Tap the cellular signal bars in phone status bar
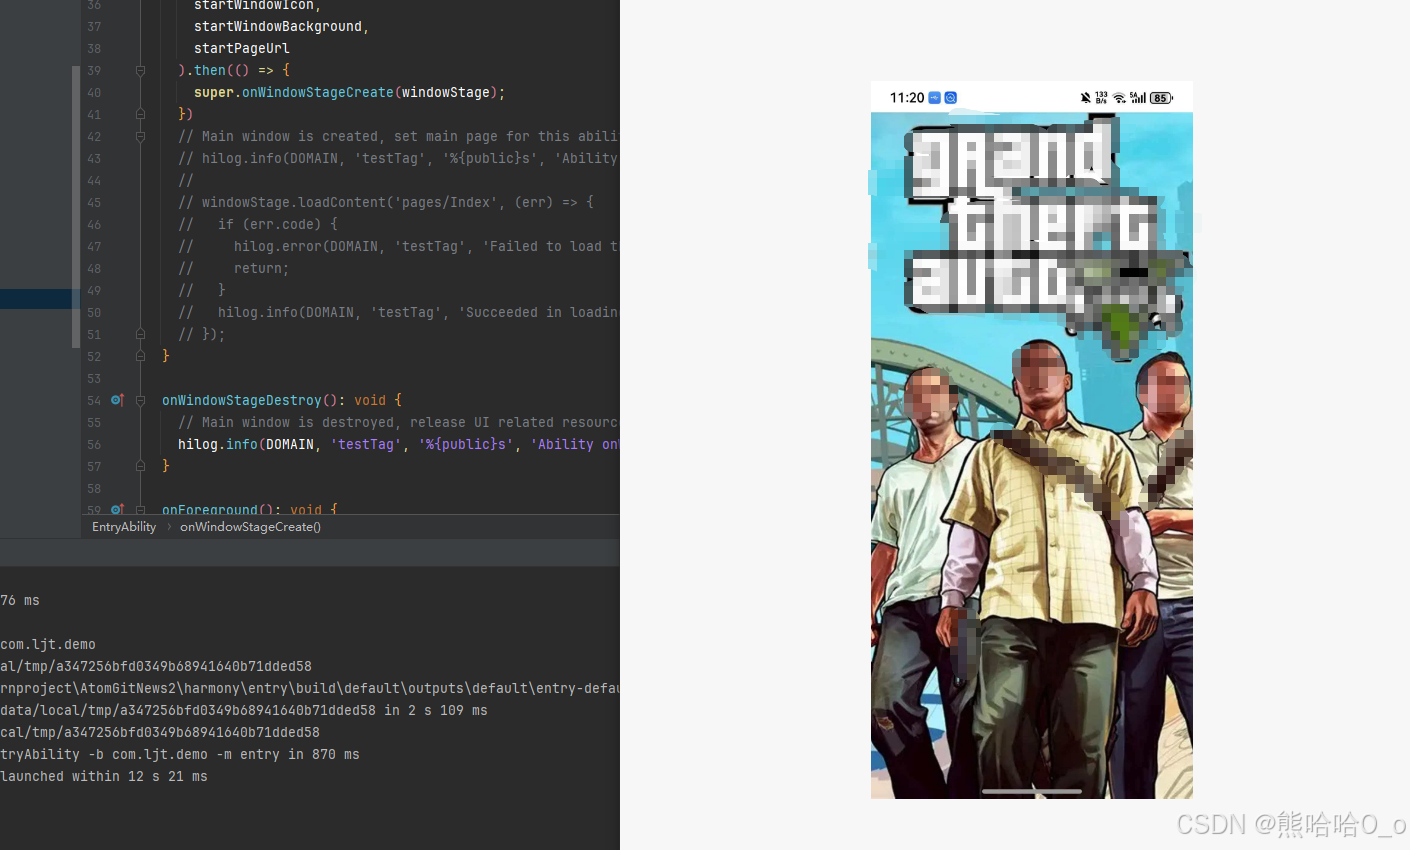Image resolution: width=1410 pixels, height=850 pixels. (x=1138, y=98)
